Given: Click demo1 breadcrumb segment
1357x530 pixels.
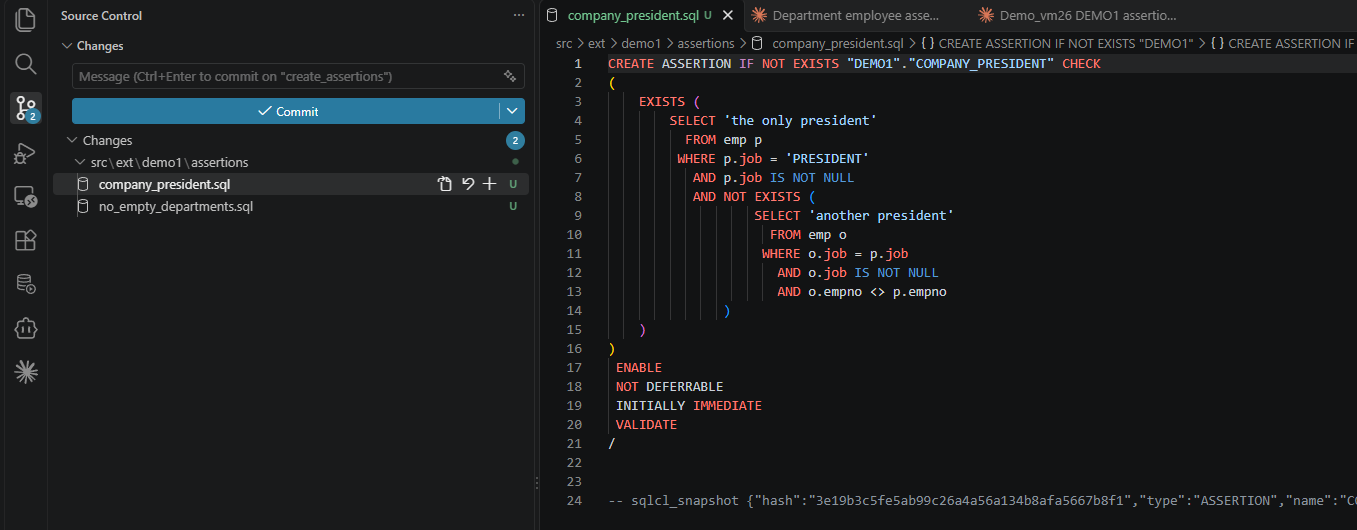Looking at the screenshot, I should 641,44.
